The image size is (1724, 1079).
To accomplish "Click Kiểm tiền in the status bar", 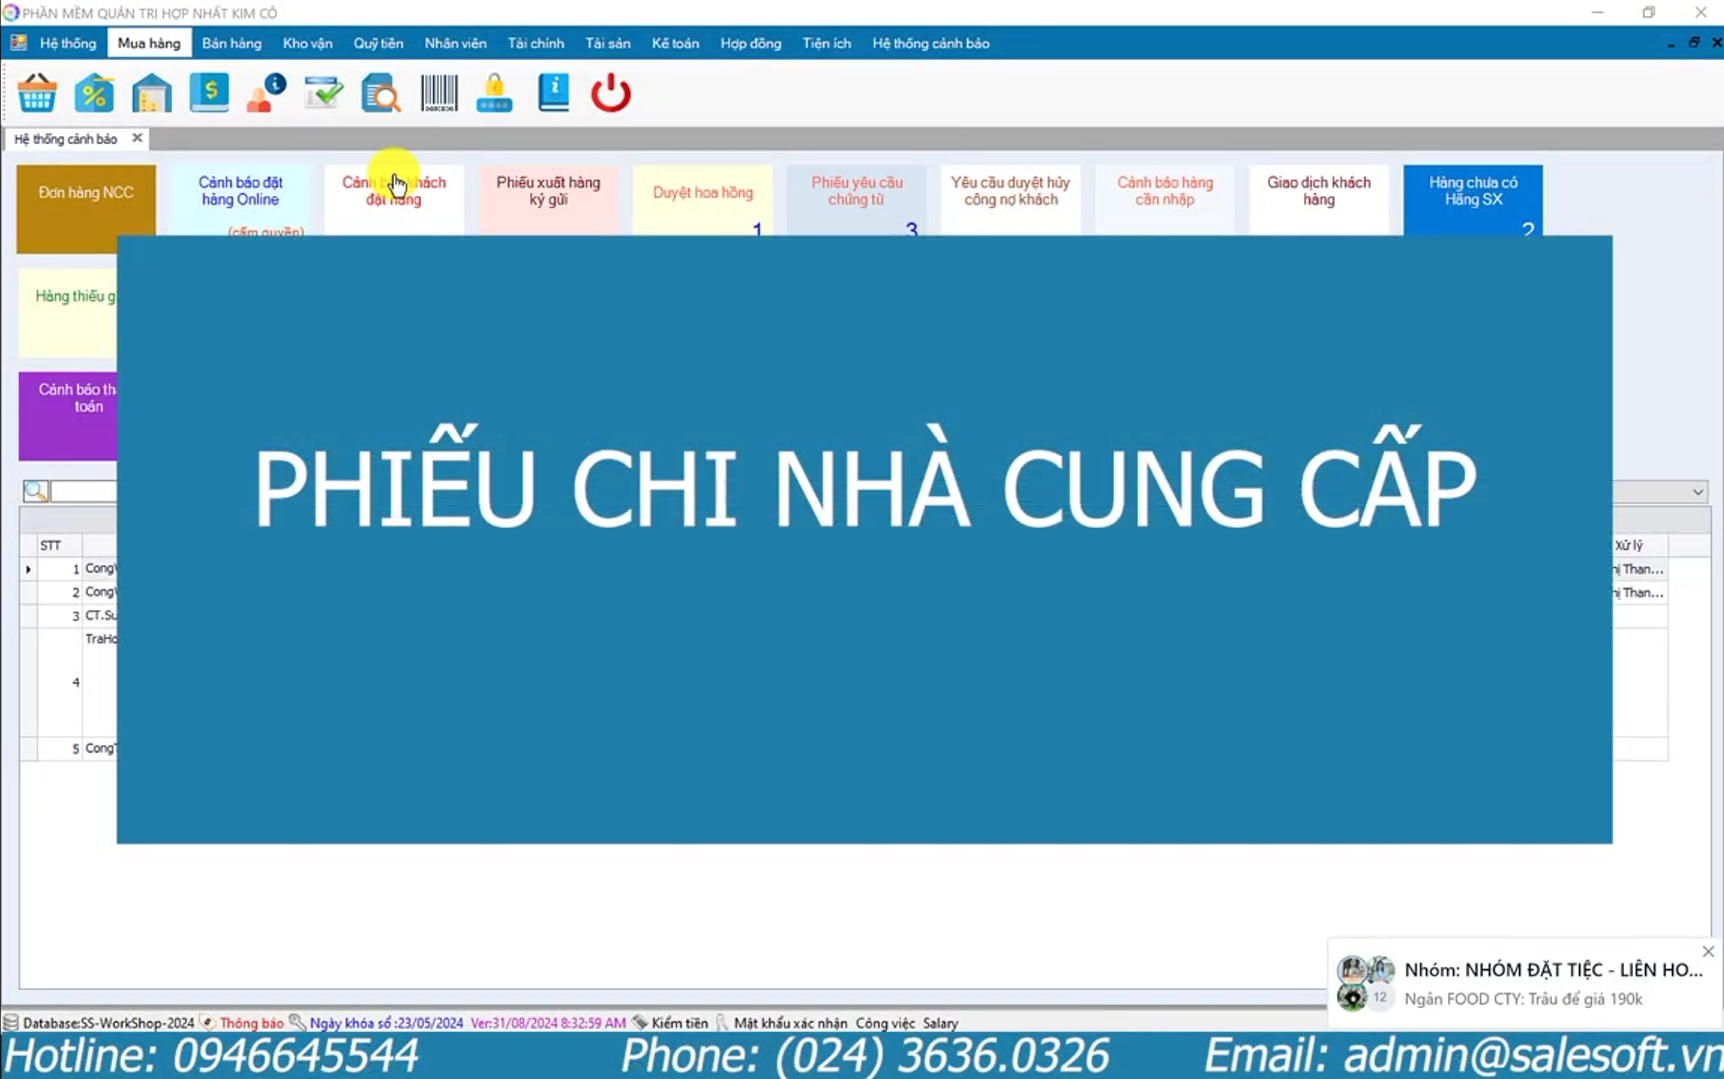I will click(679, 1023).
